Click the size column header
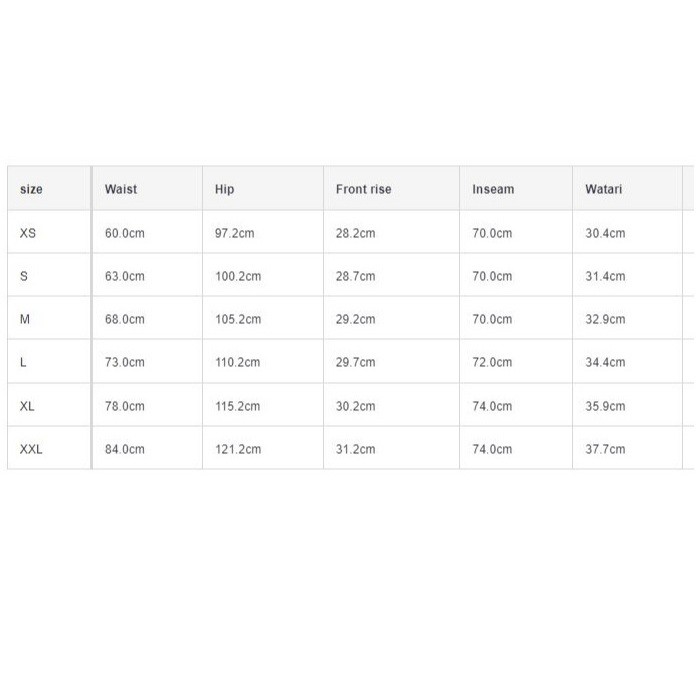699x699 pixels. 31,189
